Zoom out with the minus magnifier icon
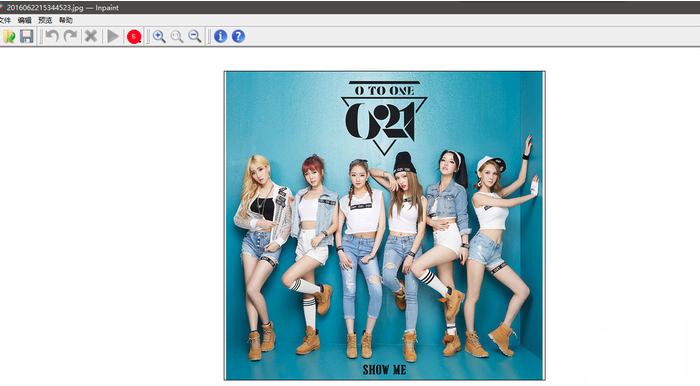This screenshot has width=700, height=386. [195, 37]
